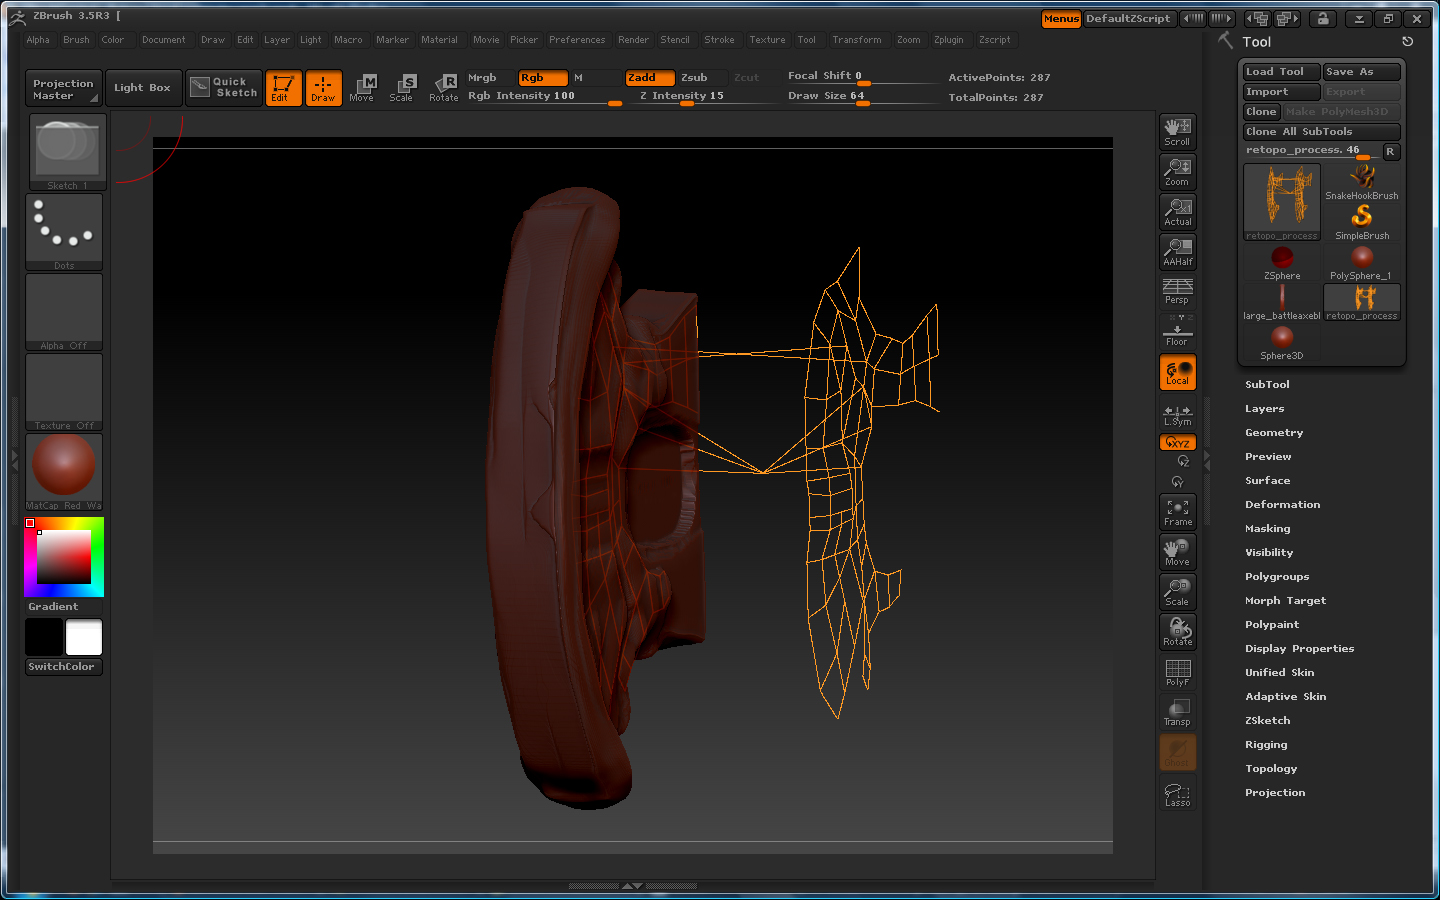The height and width of the screenshot is (900, 1440).
Task: Toggle Zadd sculpting mode
Action: point(649,77)
